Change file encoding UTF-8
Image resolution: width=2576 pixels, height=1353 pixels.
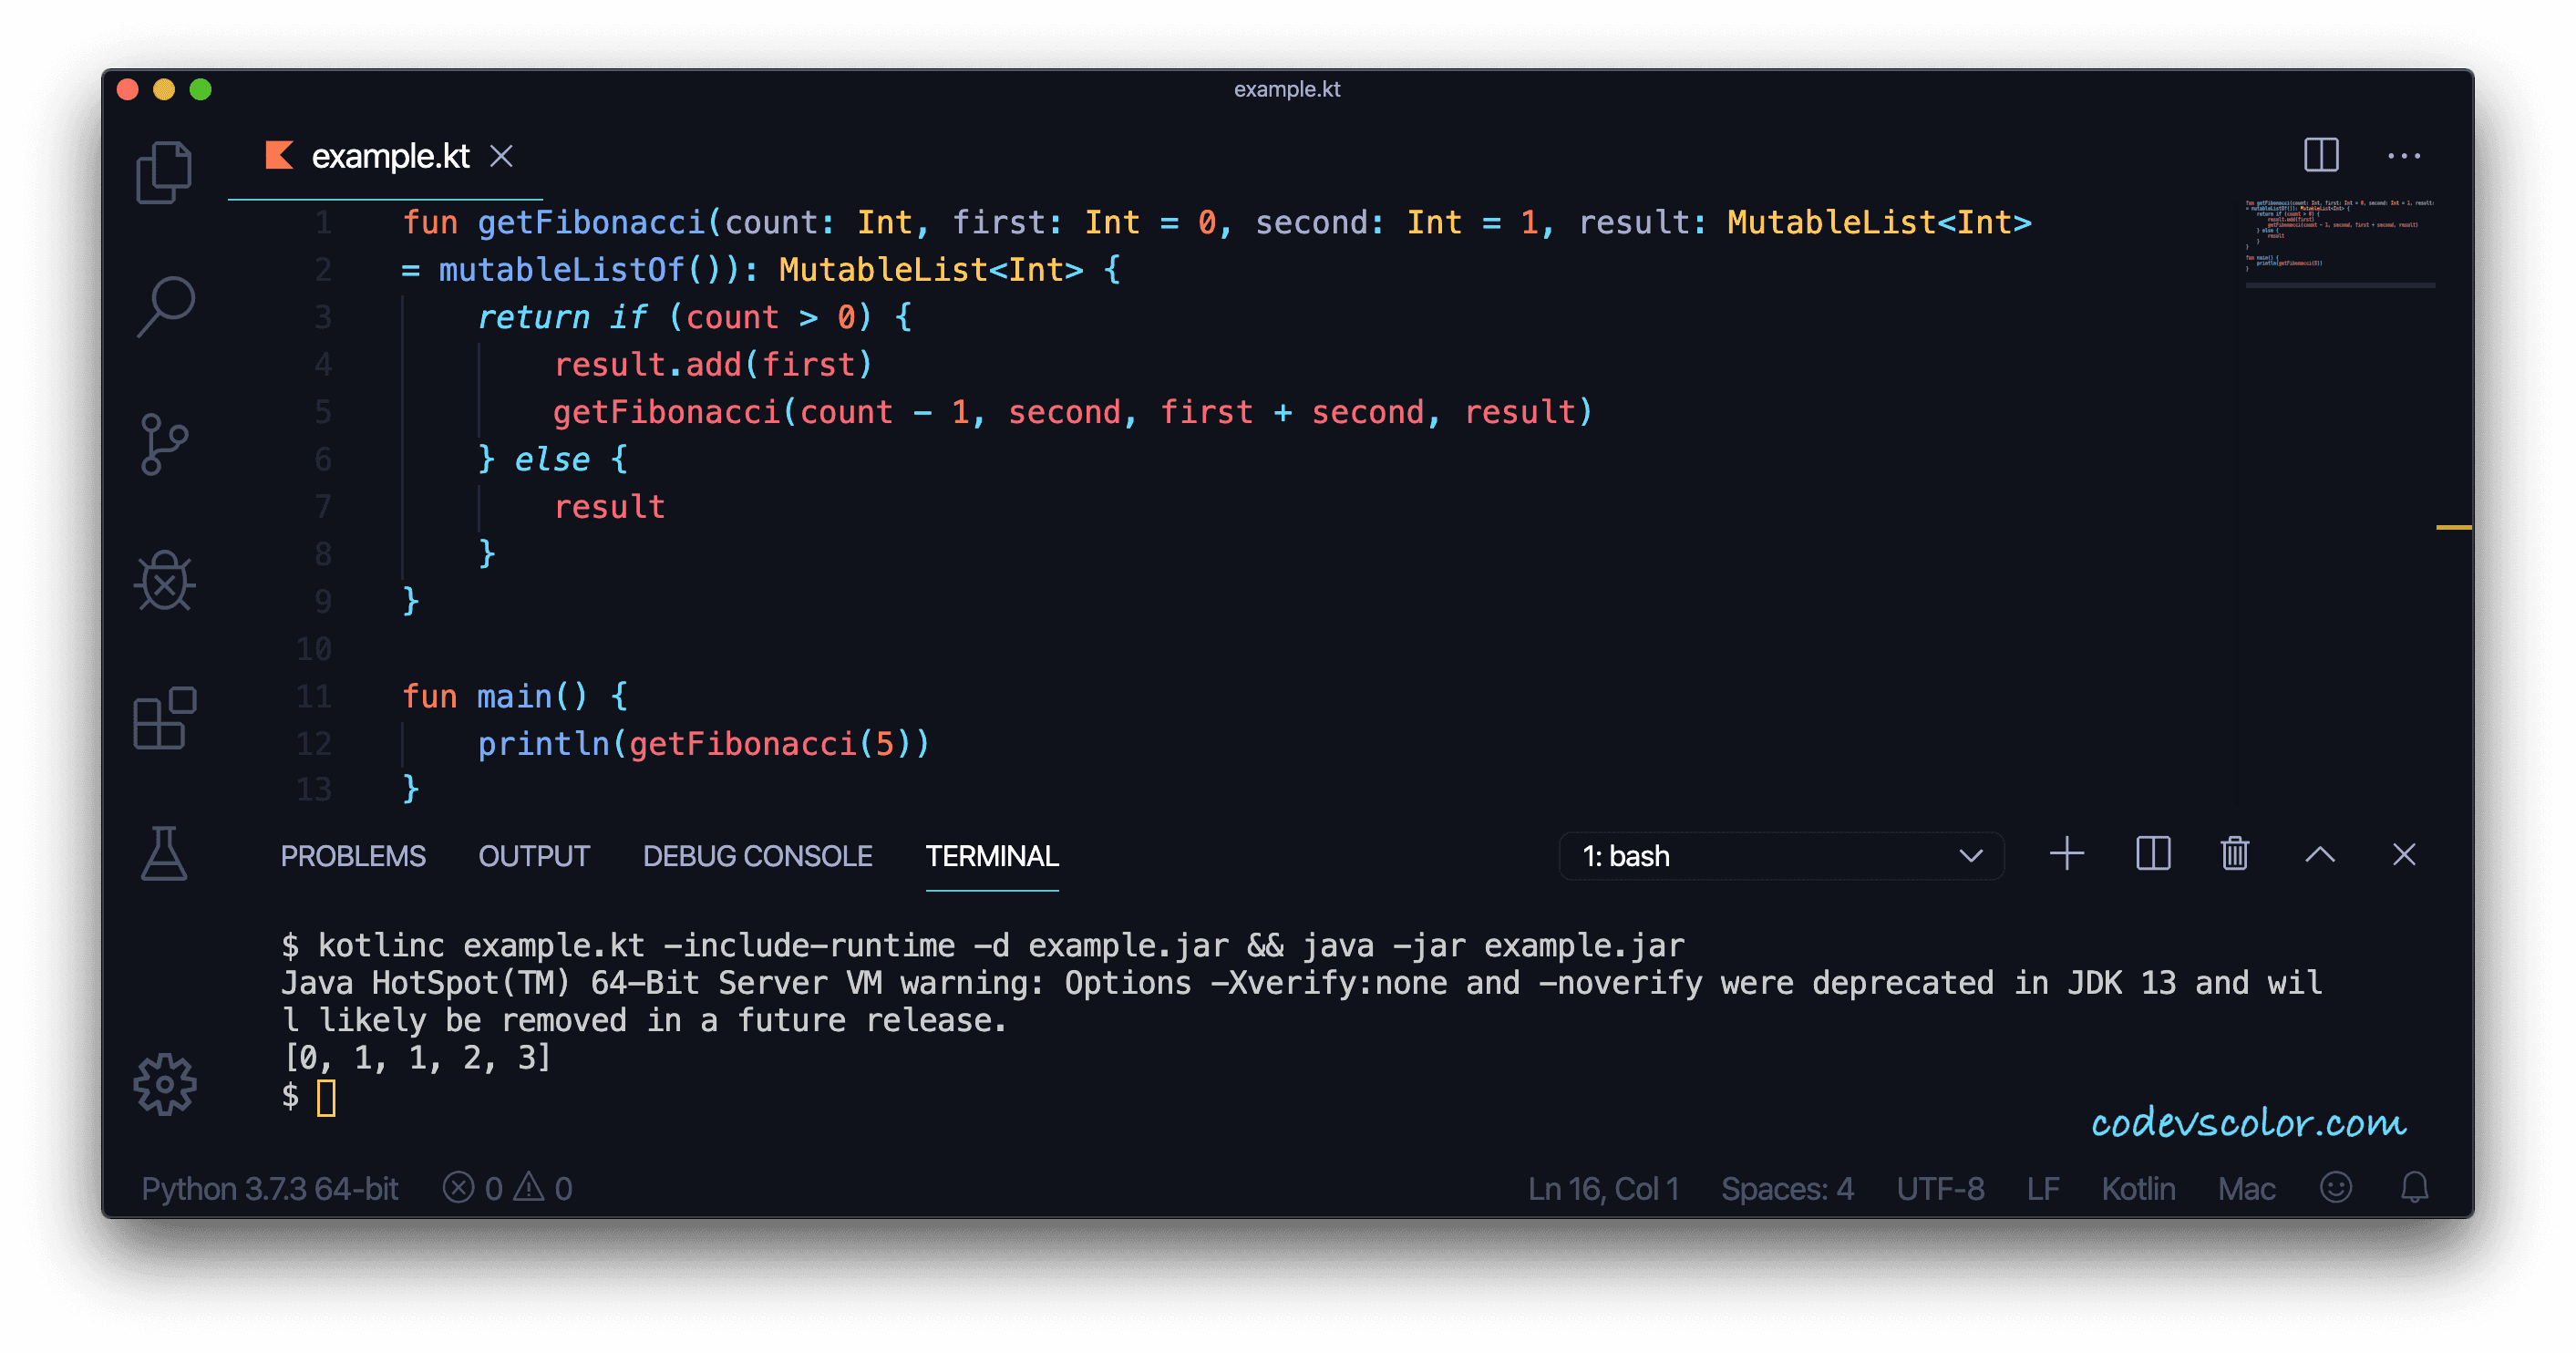click(x=1940, y=1188)
